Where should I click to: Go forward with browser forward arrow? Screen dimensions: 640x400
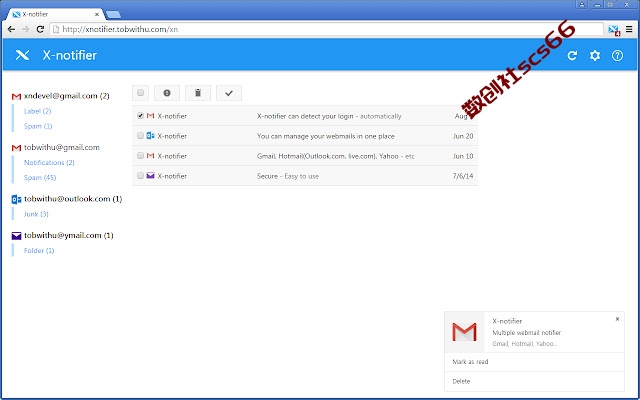click(25, 29)
